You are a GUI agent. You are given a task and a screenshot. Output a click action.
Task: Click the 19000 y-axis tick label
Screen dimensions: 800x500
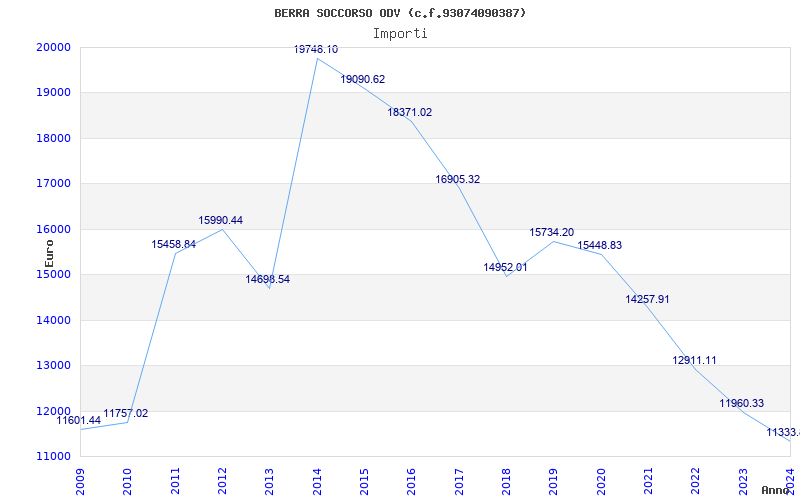point(53,93)
